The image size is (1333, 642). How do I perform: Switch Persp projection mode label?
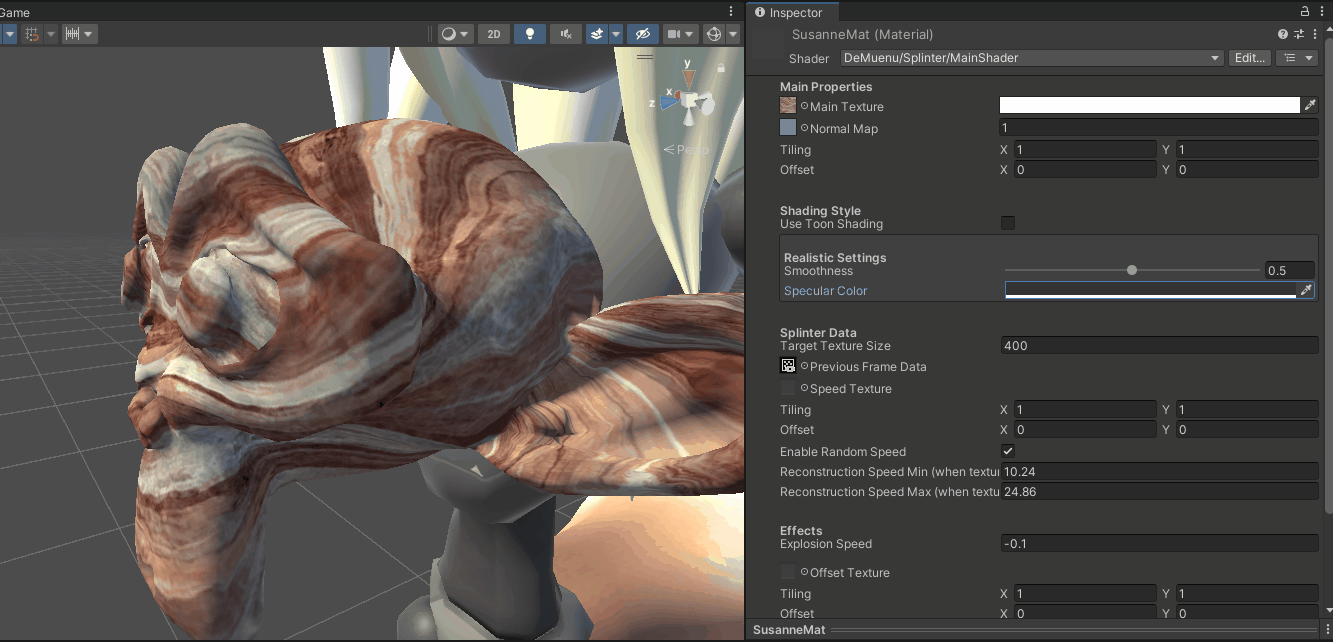[x=686, y=150]
